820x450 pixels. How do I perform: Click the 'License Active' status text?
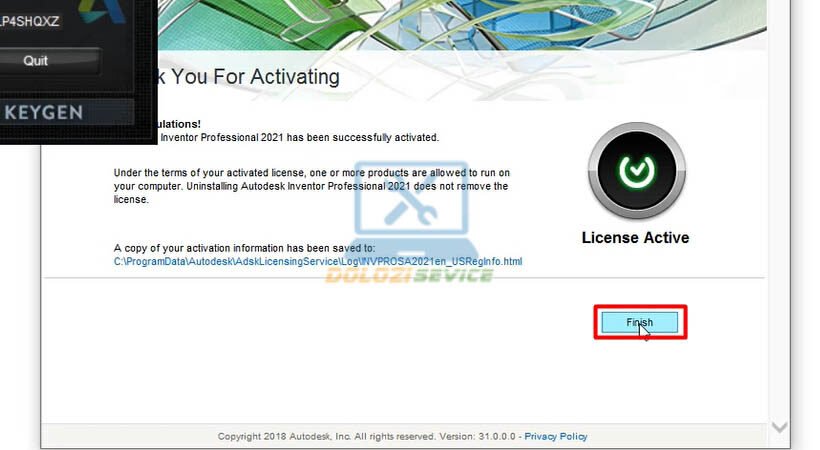point(635,238)
